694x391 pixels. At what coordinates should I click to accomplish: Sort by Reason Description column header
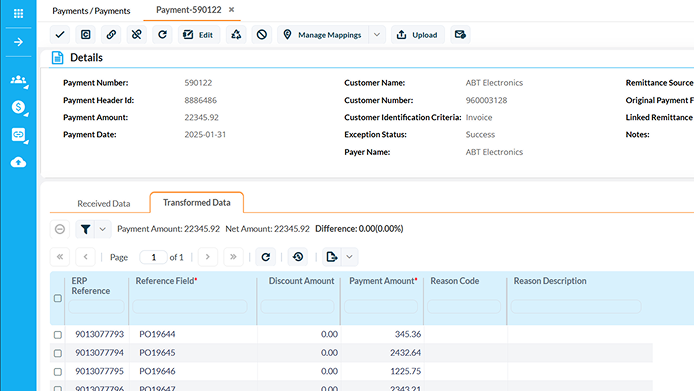[550, 281]
